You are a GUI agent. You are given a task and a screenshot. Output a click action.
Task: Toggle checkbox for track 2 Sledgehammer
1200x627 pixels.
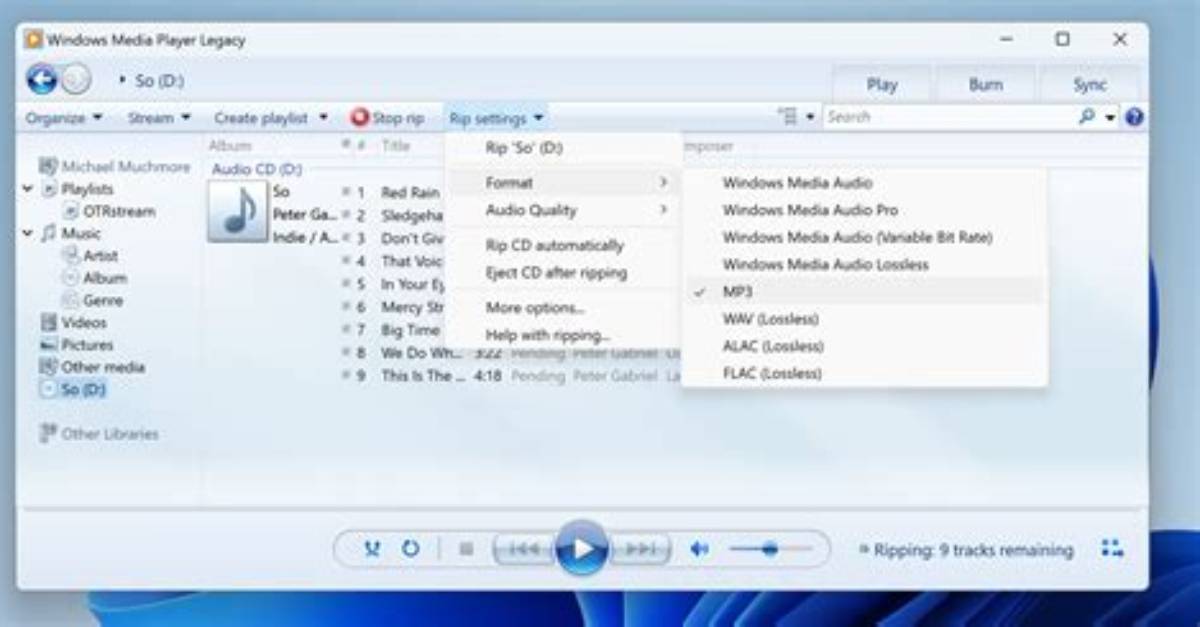click(347, 215)
